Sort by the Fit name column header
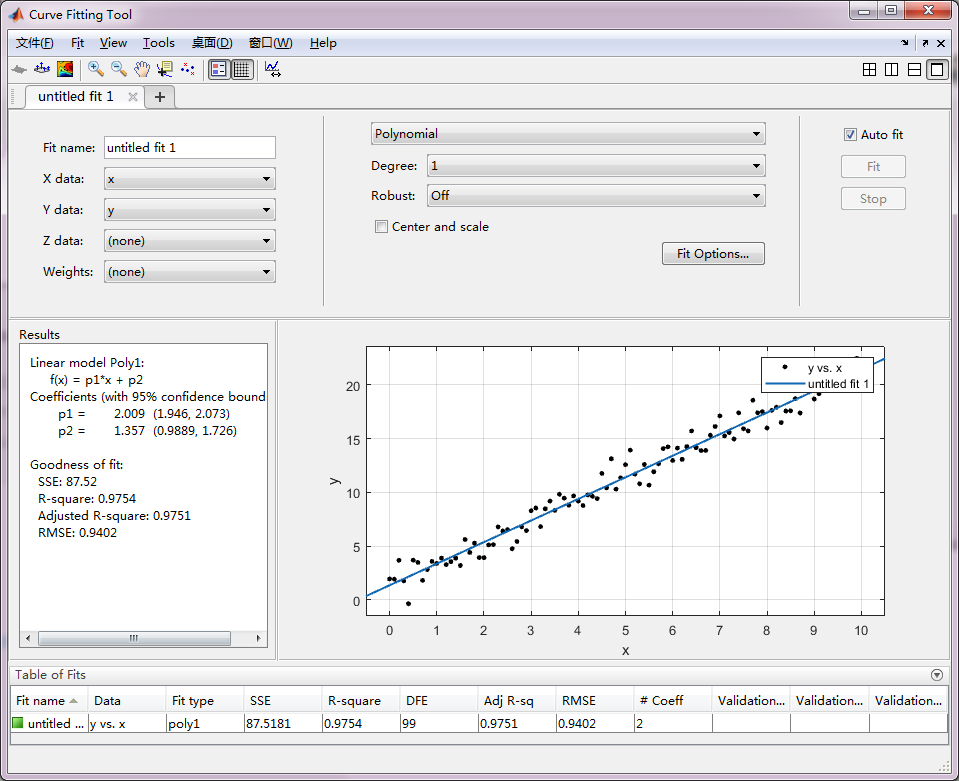The image size is (959, 781). 50,701
